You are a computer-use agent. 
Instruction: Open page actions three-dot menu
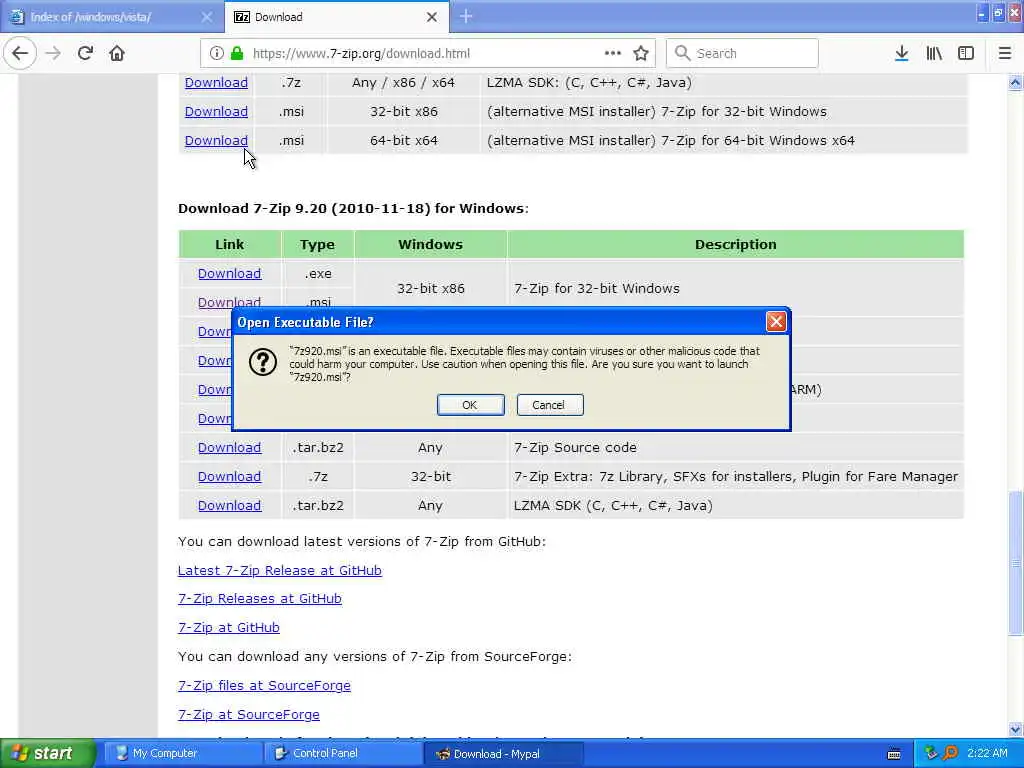pos(613,54)
